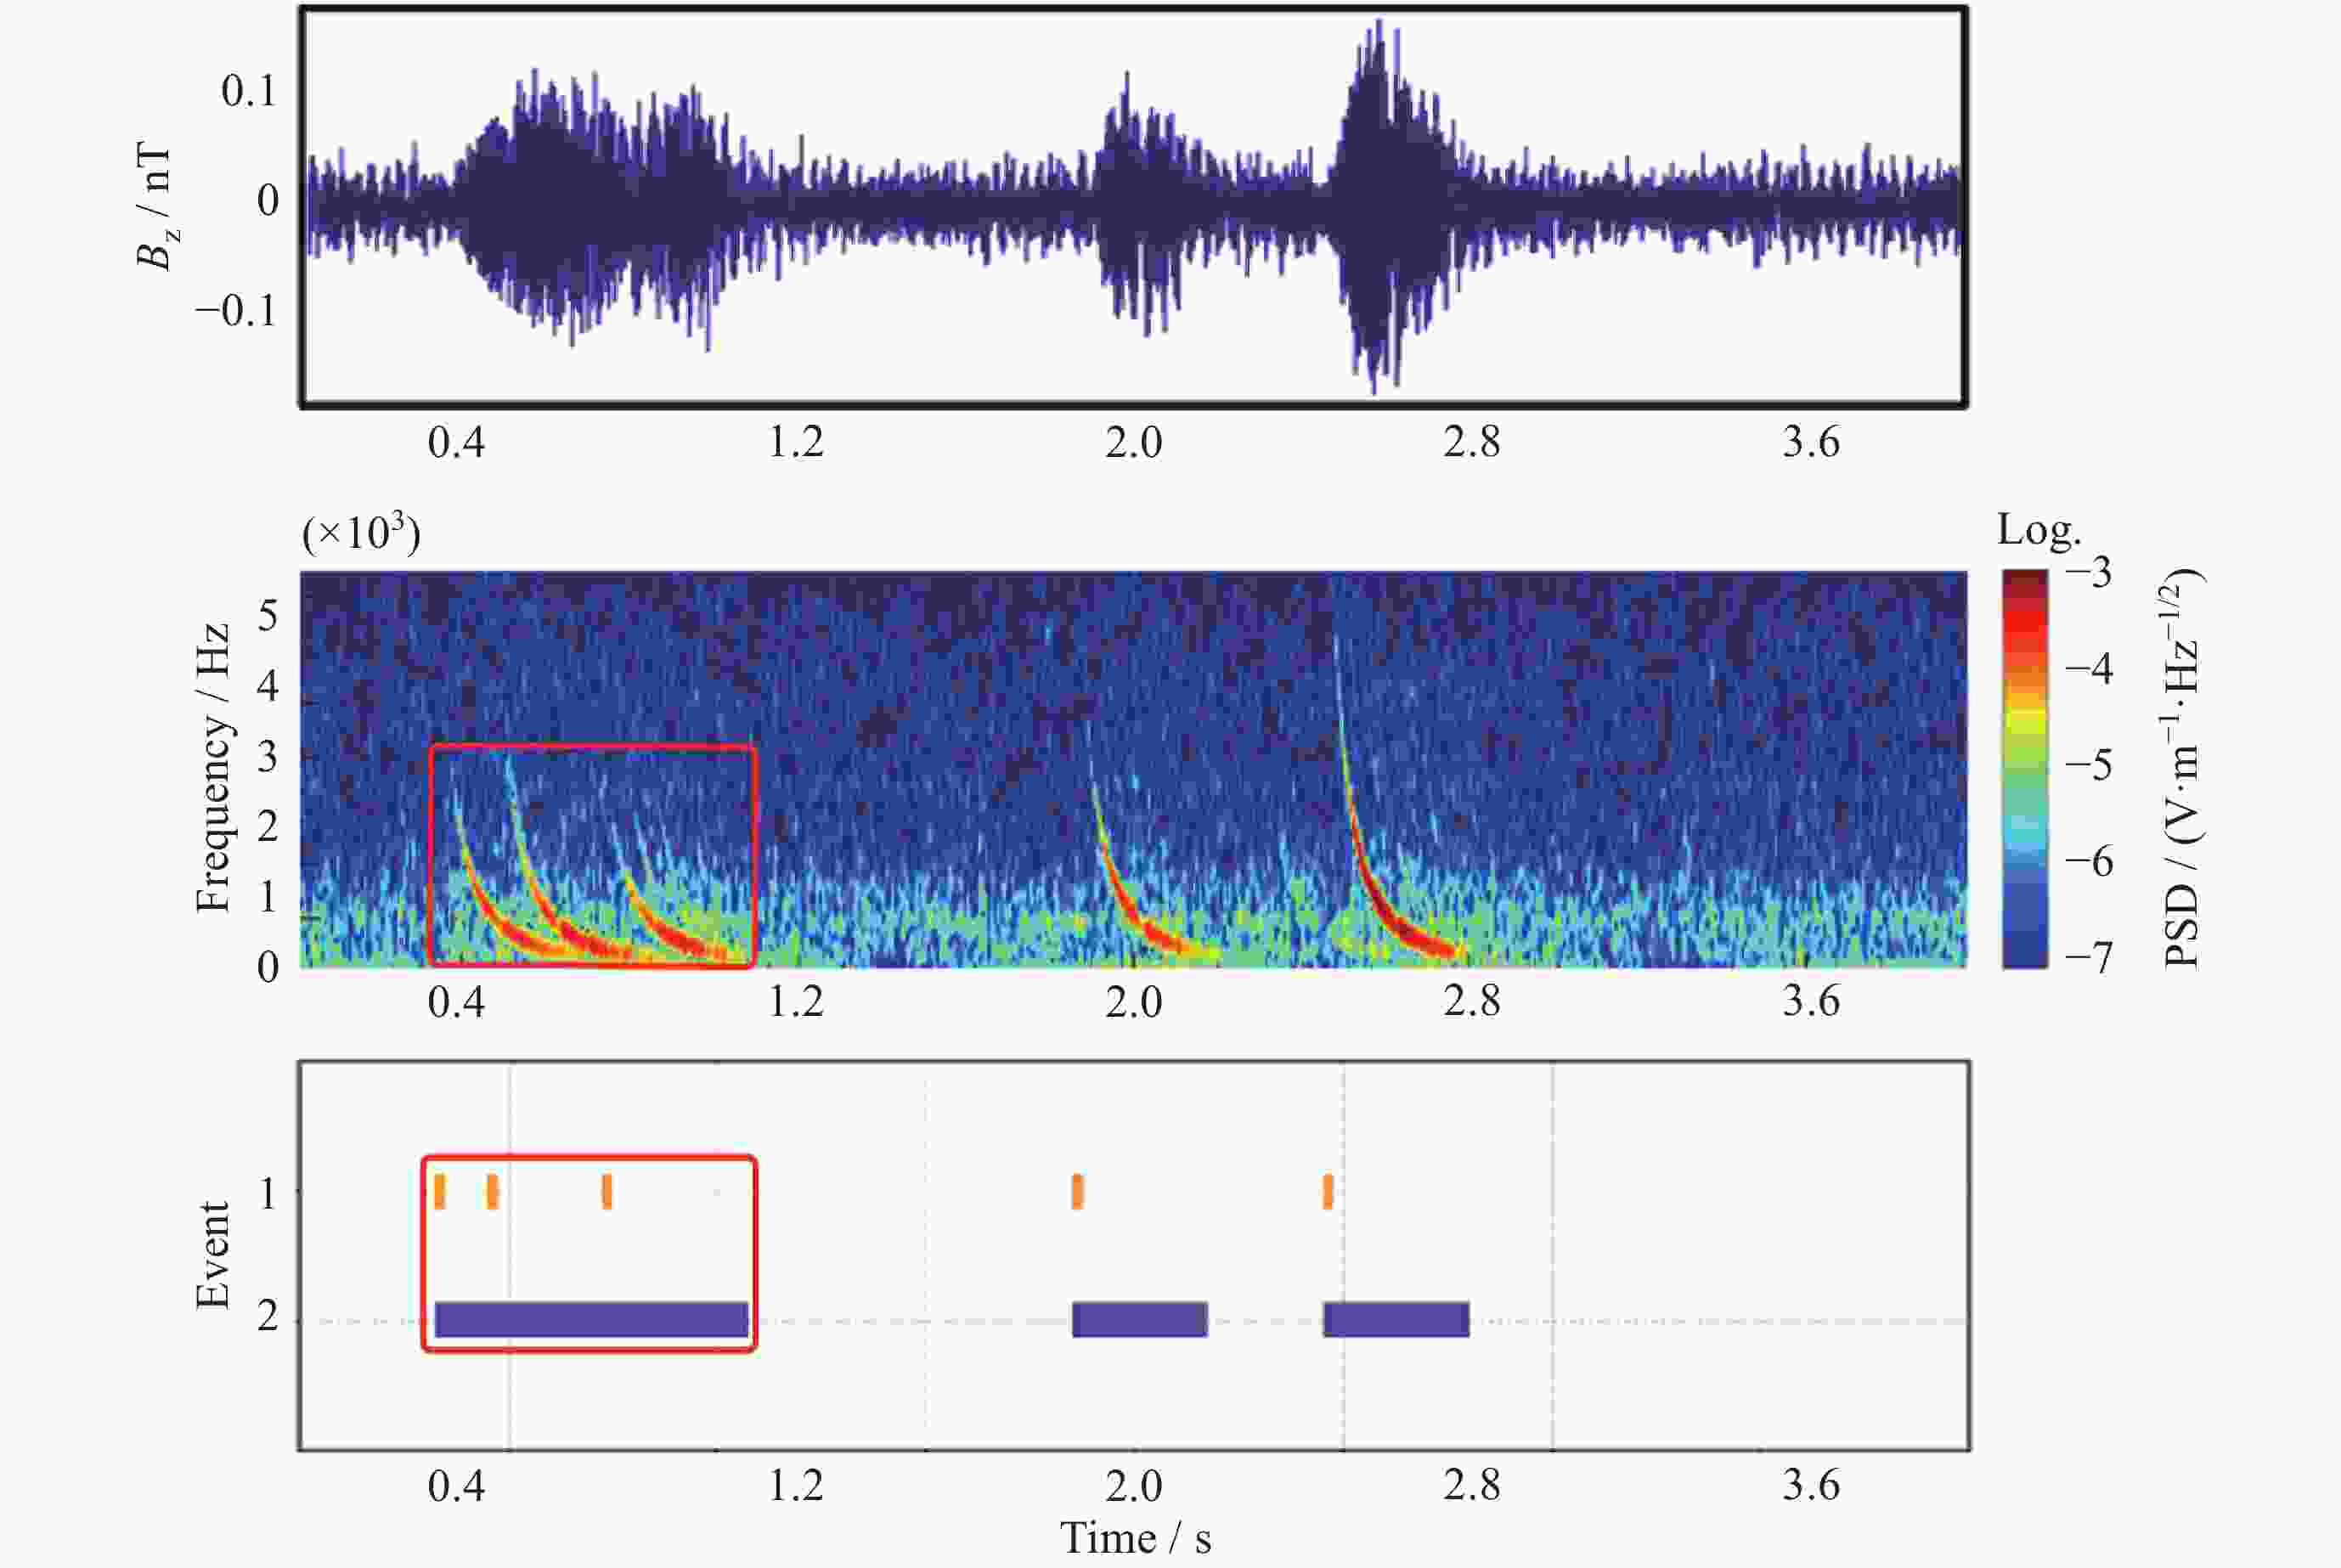Click the rightmost purple event bar

click(x=1396, y=1319)
